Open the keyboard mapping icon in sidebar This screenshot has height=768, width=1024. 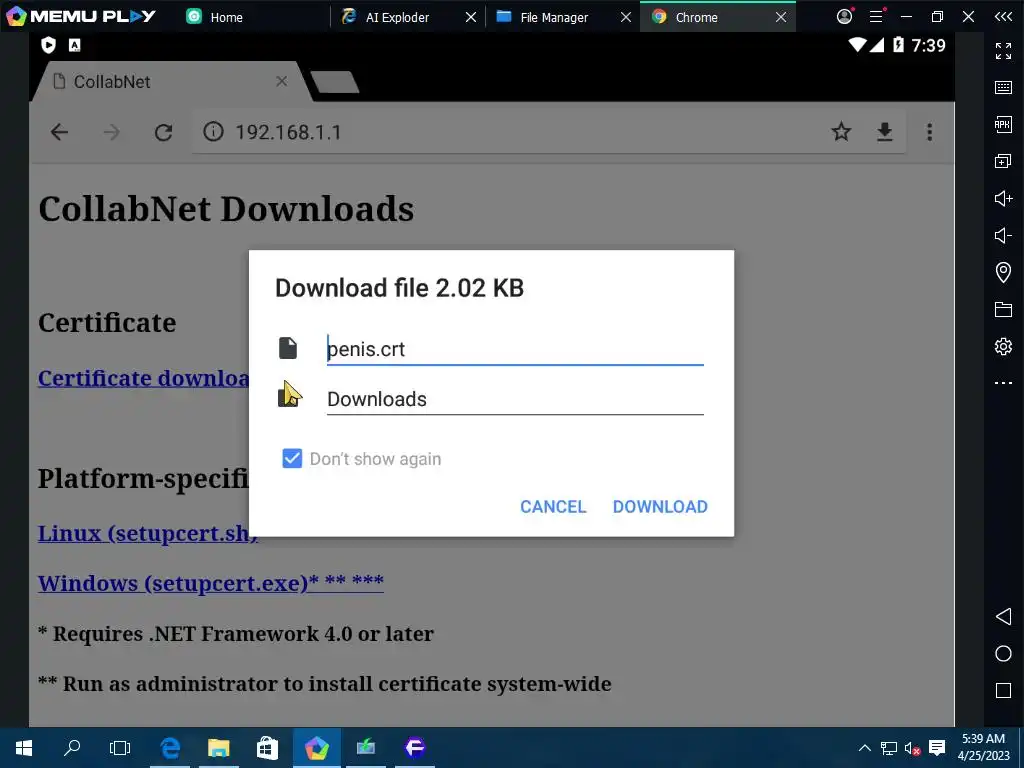pyautogui.click(x=1003, y=88)
